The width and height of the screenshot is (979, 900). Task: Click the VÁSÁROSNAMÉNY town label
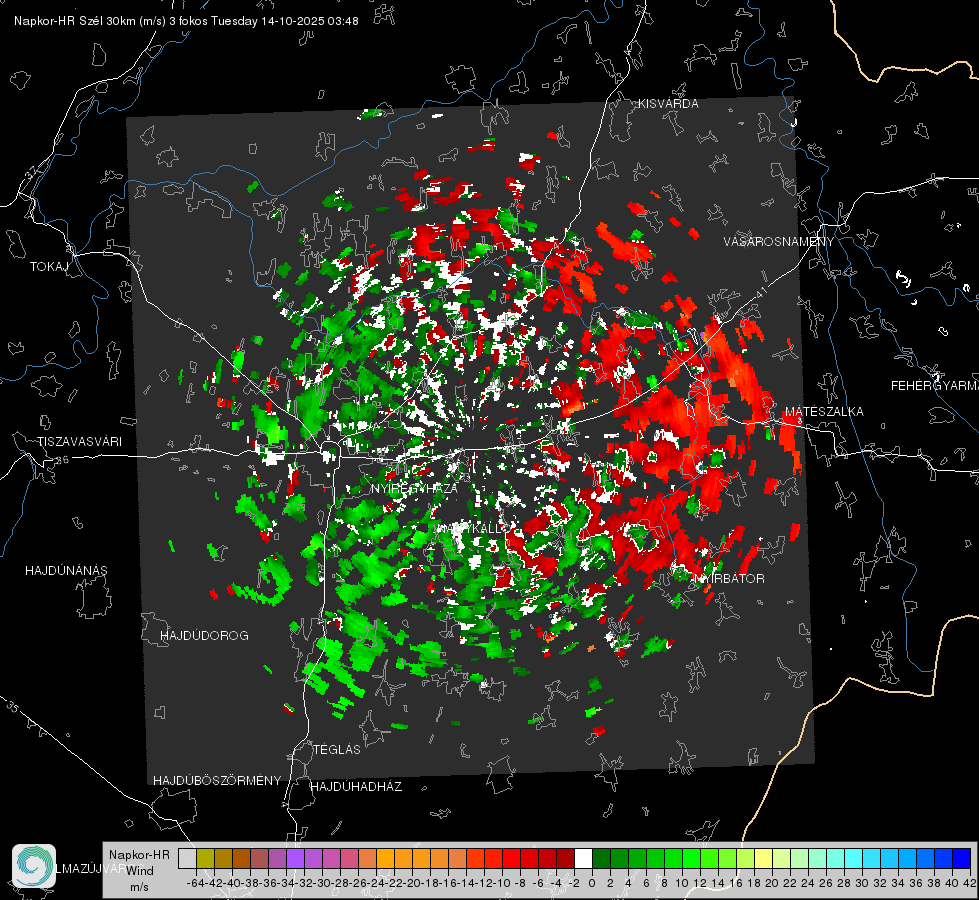[779, 242]
